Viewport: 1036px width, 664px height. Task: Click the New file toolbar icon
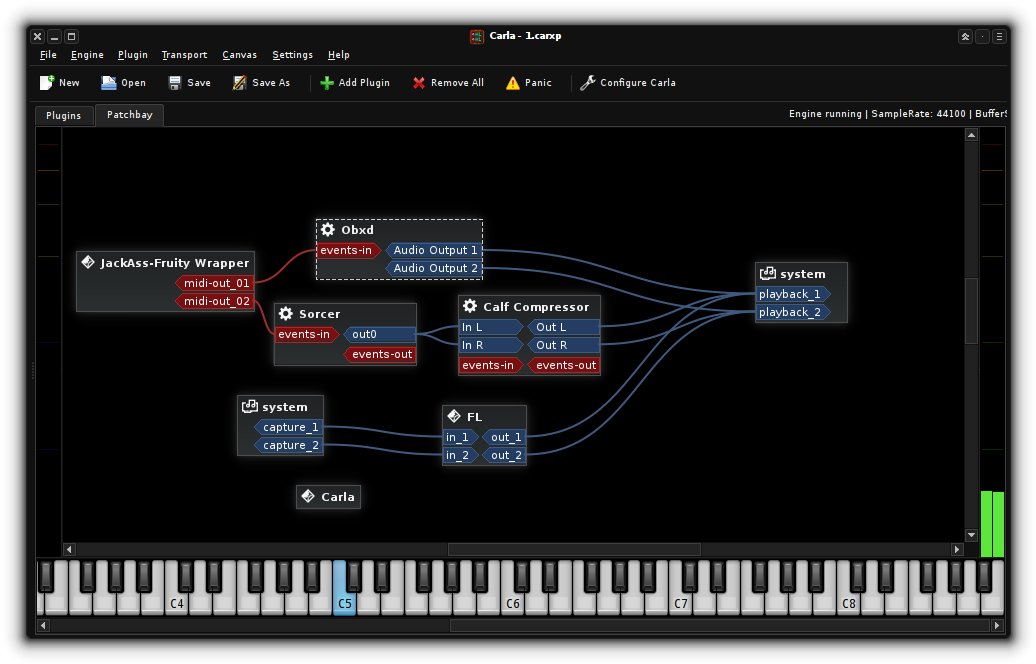tap(47, 83)
